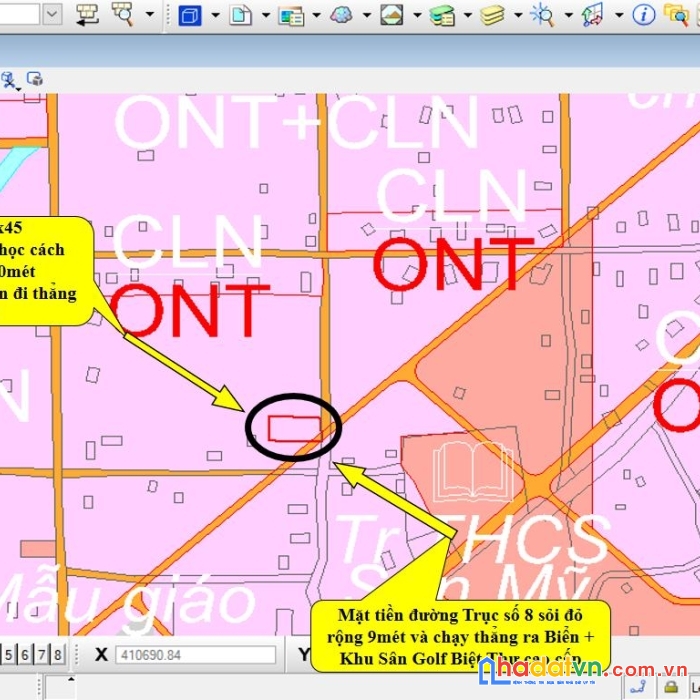Click the brick wall with back arrow icon

point(87,15)
